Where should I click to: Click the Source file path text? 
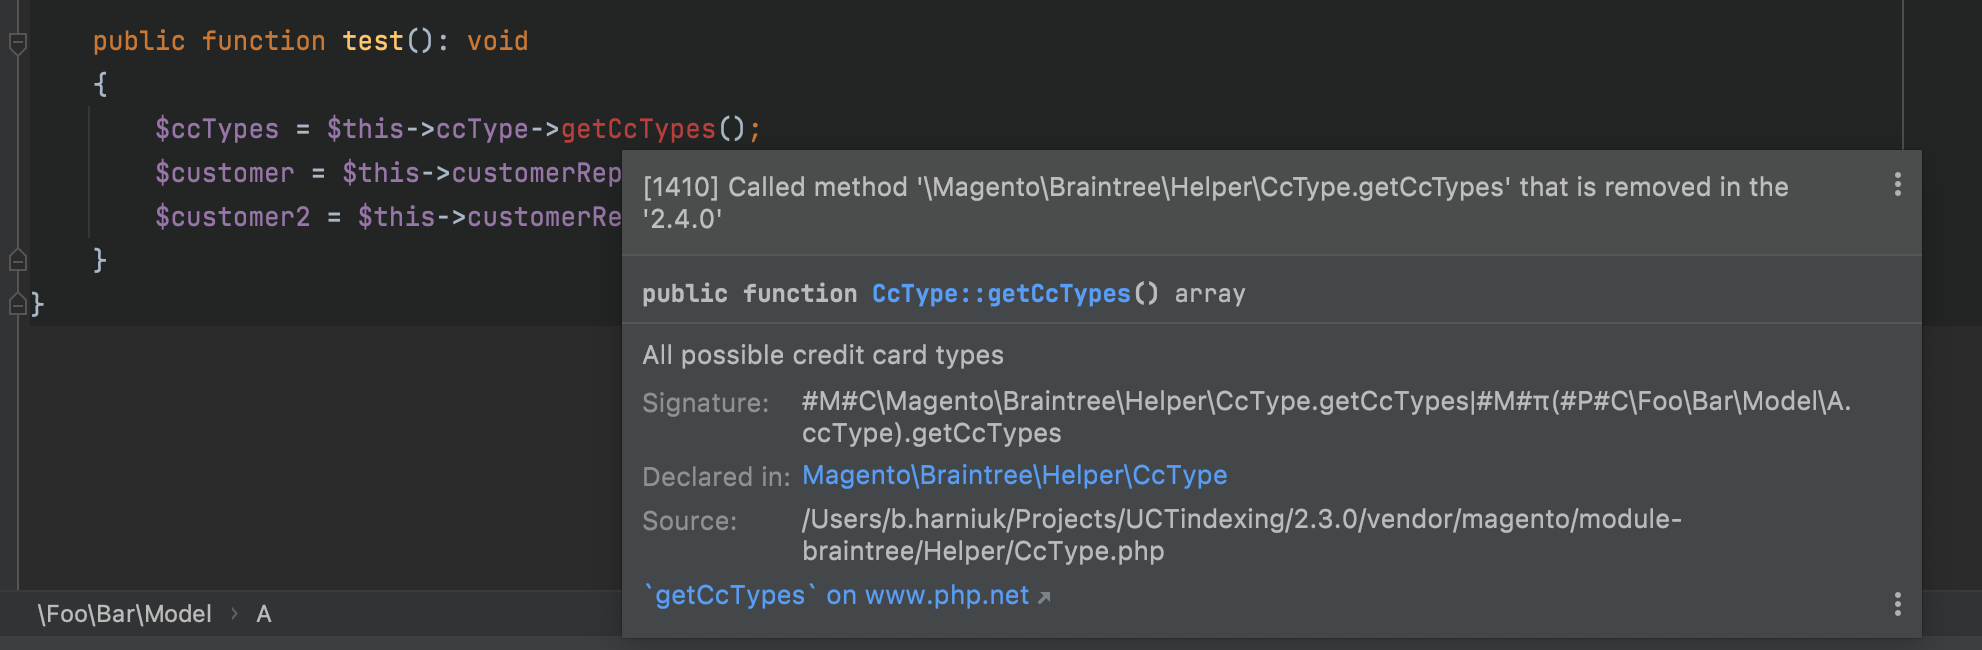[x=1242, y=535]
